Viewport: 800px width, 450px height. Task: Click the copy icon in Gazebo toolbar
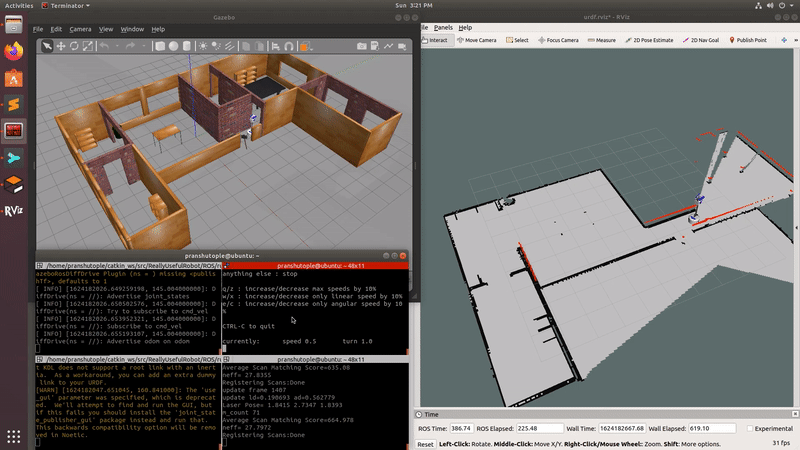pos(246,46)
